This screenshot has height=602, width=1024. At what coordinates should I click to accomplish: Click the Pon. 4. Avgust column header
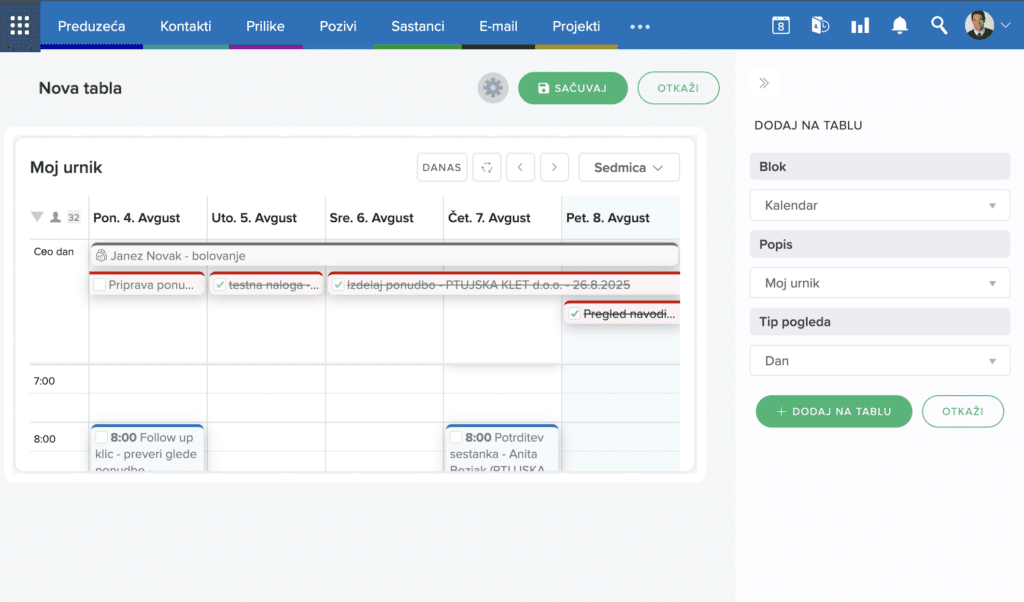tap(136, 217)
